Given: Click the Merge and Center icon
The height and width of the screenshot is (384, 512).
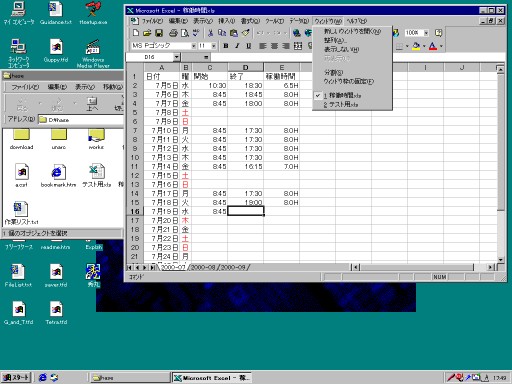Looking at the screenshot, I should click(x=298, y=46).
